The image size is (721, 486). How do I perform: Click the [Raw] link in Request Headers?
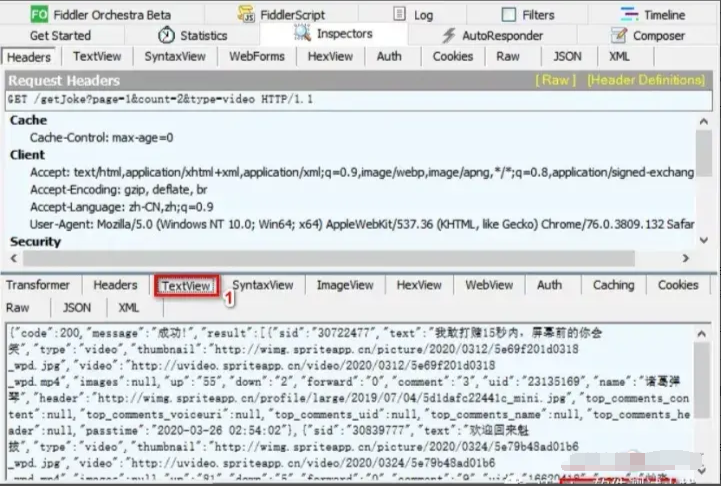click(555, 80)
